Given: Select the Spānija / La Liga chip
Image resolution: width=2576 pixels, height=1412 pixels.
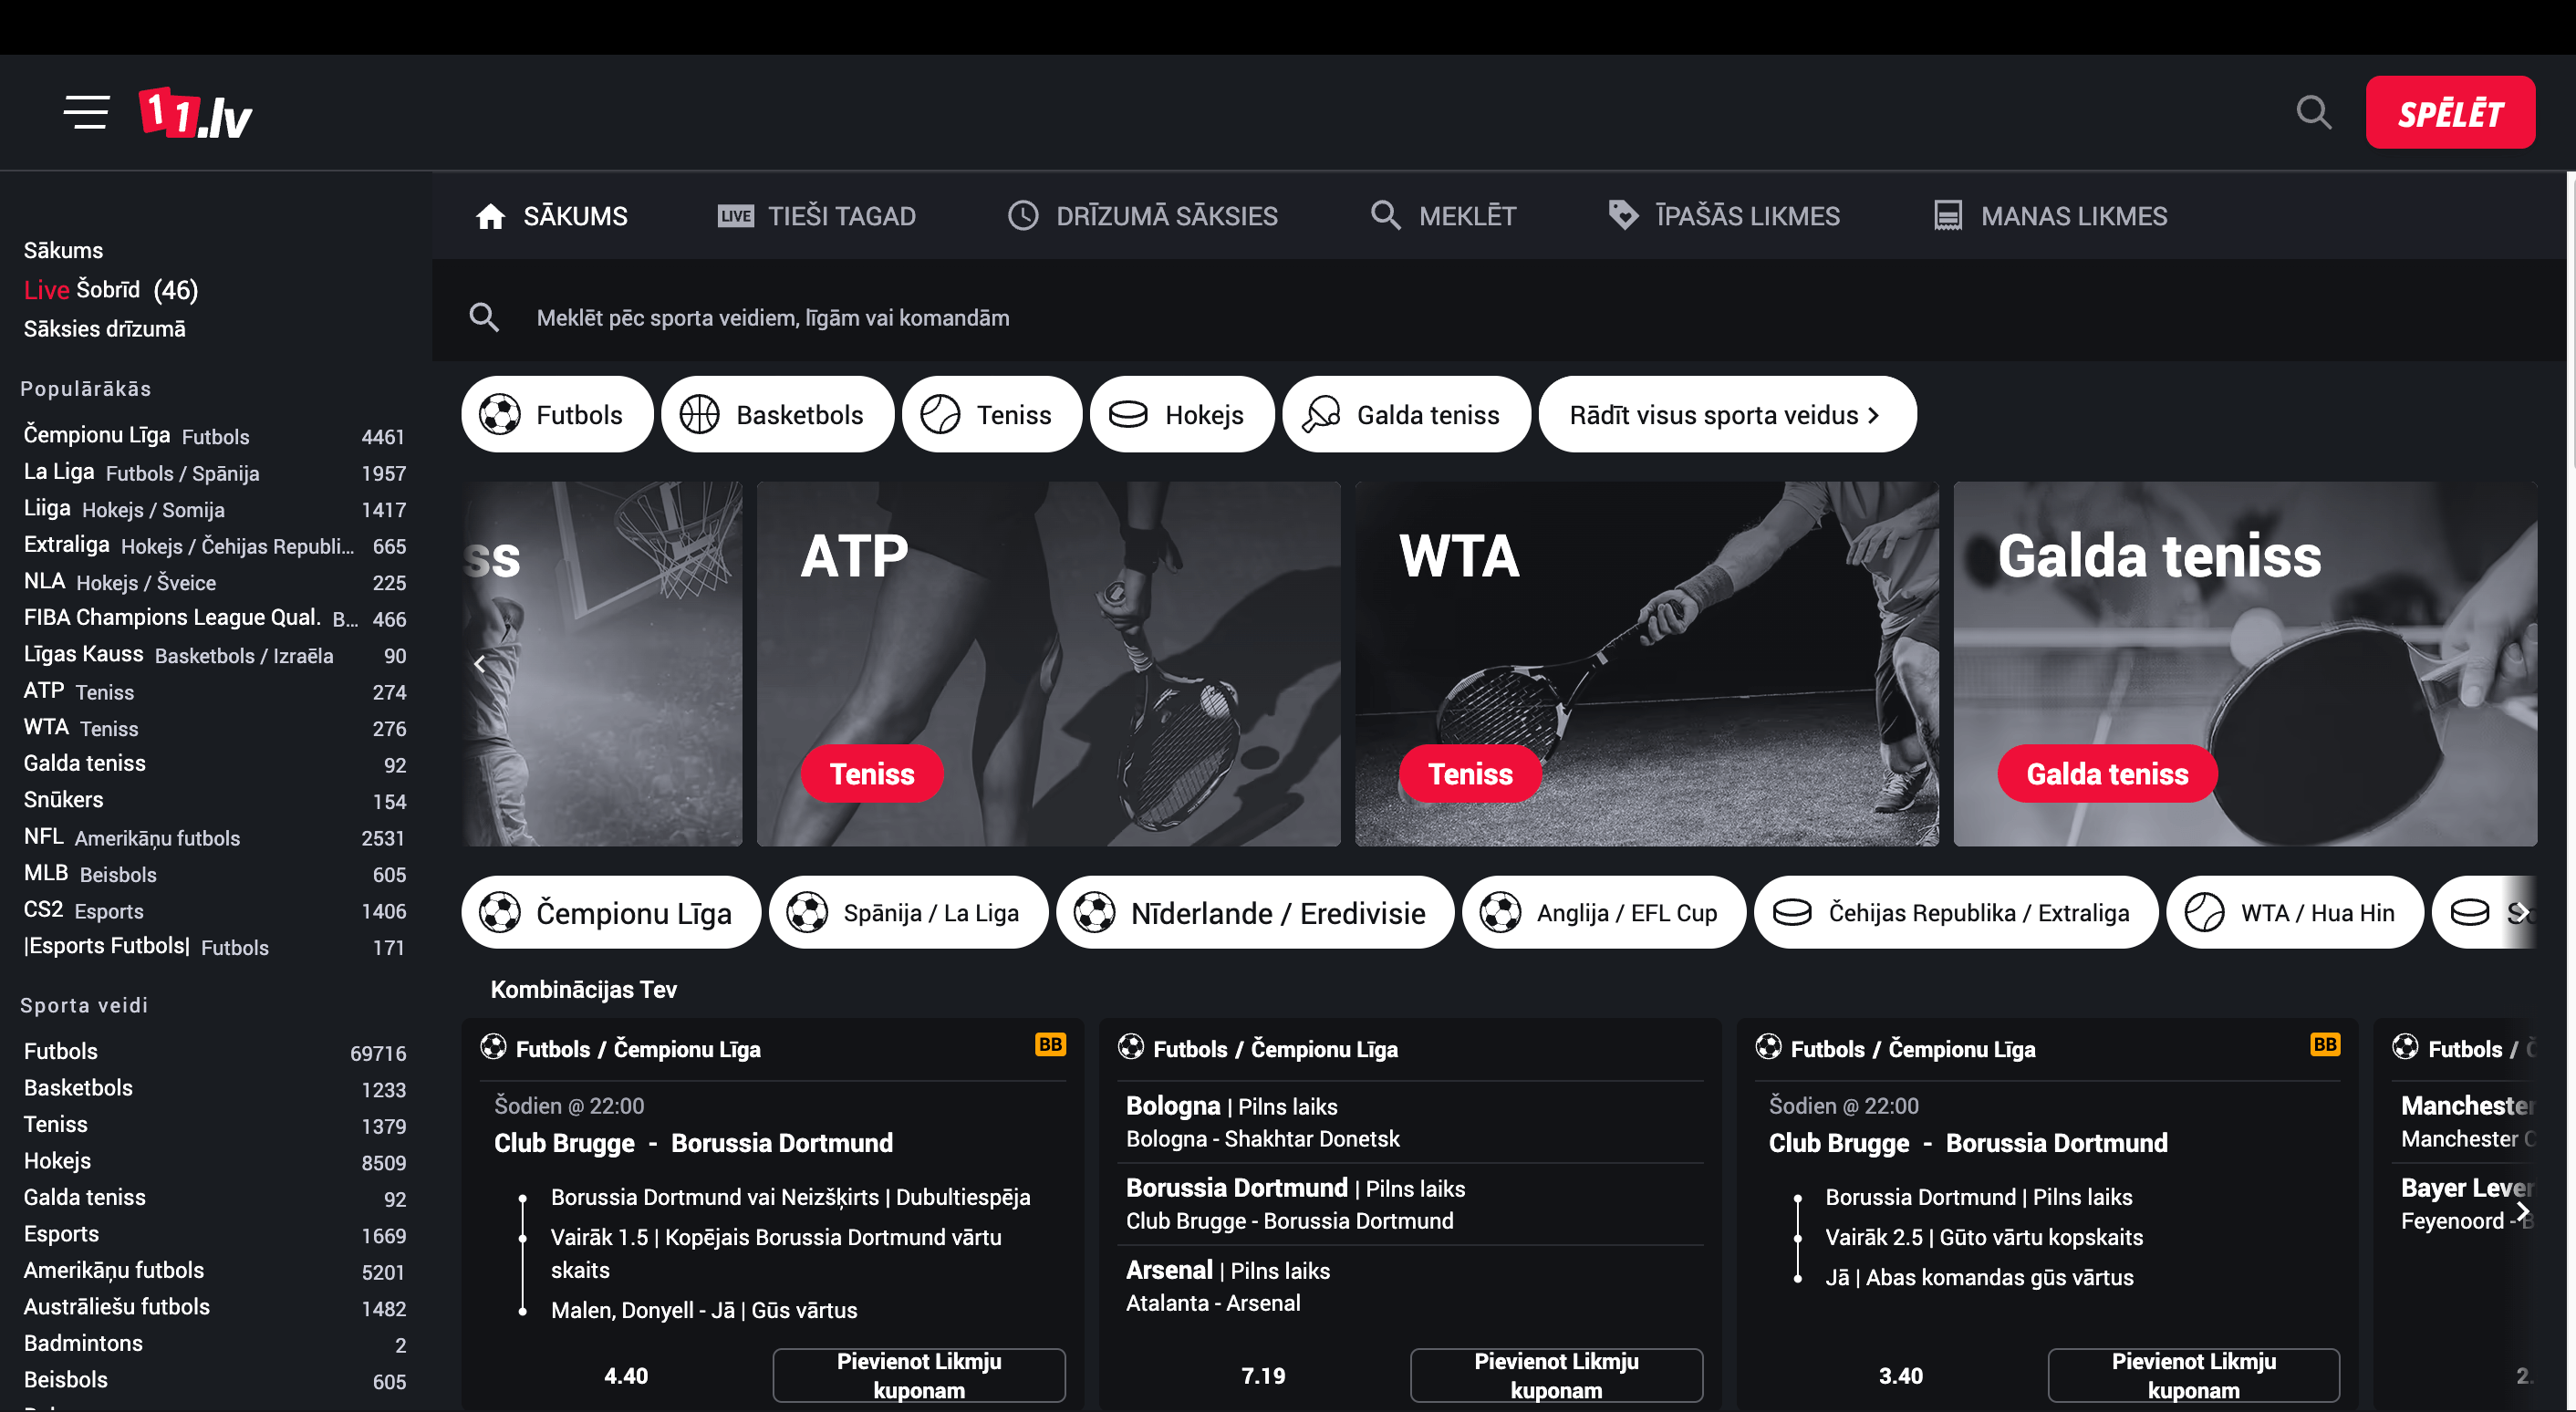Looking at the screenshot, I should pyautogui.click(x=908, y=912).
